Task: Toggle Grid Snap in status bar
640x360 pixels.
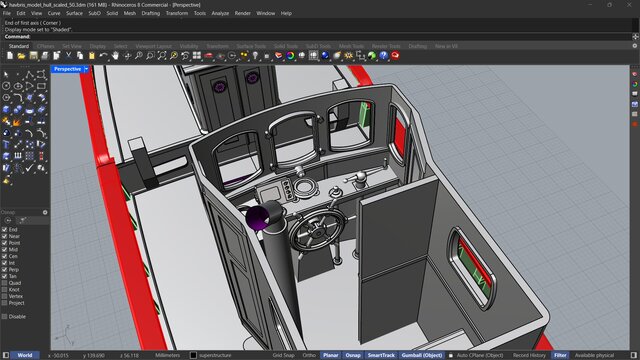Action: [x=283, y=356]
